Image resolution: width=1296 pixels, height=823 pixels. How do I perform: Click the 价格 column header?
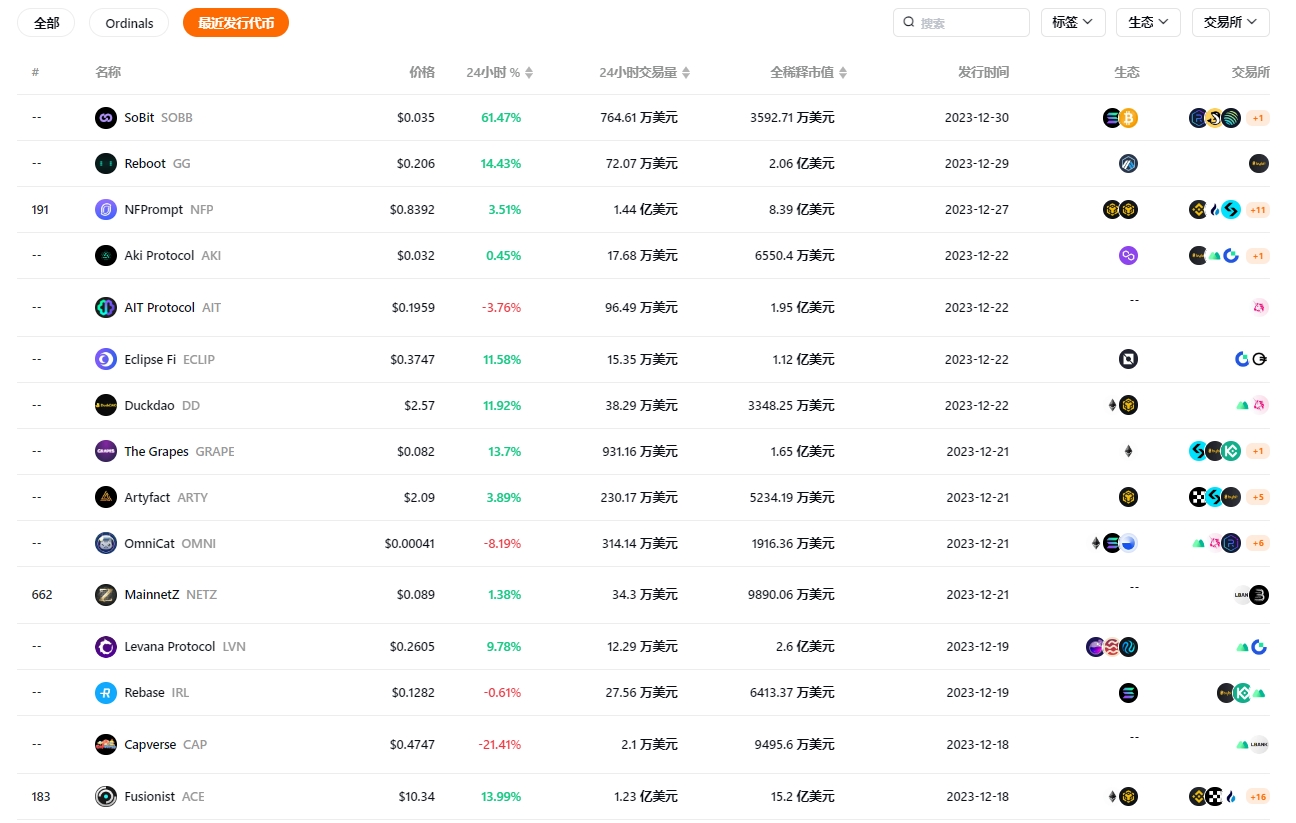tap(422, 73)
